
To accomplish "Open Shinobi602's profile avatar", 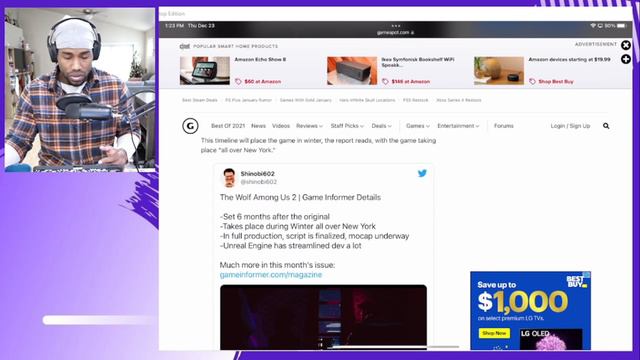I will coord(229,178).
